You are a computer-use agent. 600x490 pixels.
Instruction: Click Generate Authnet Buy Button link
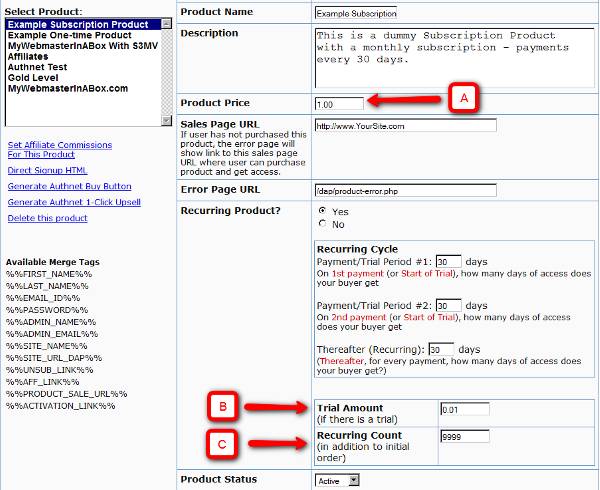point(69,187)
